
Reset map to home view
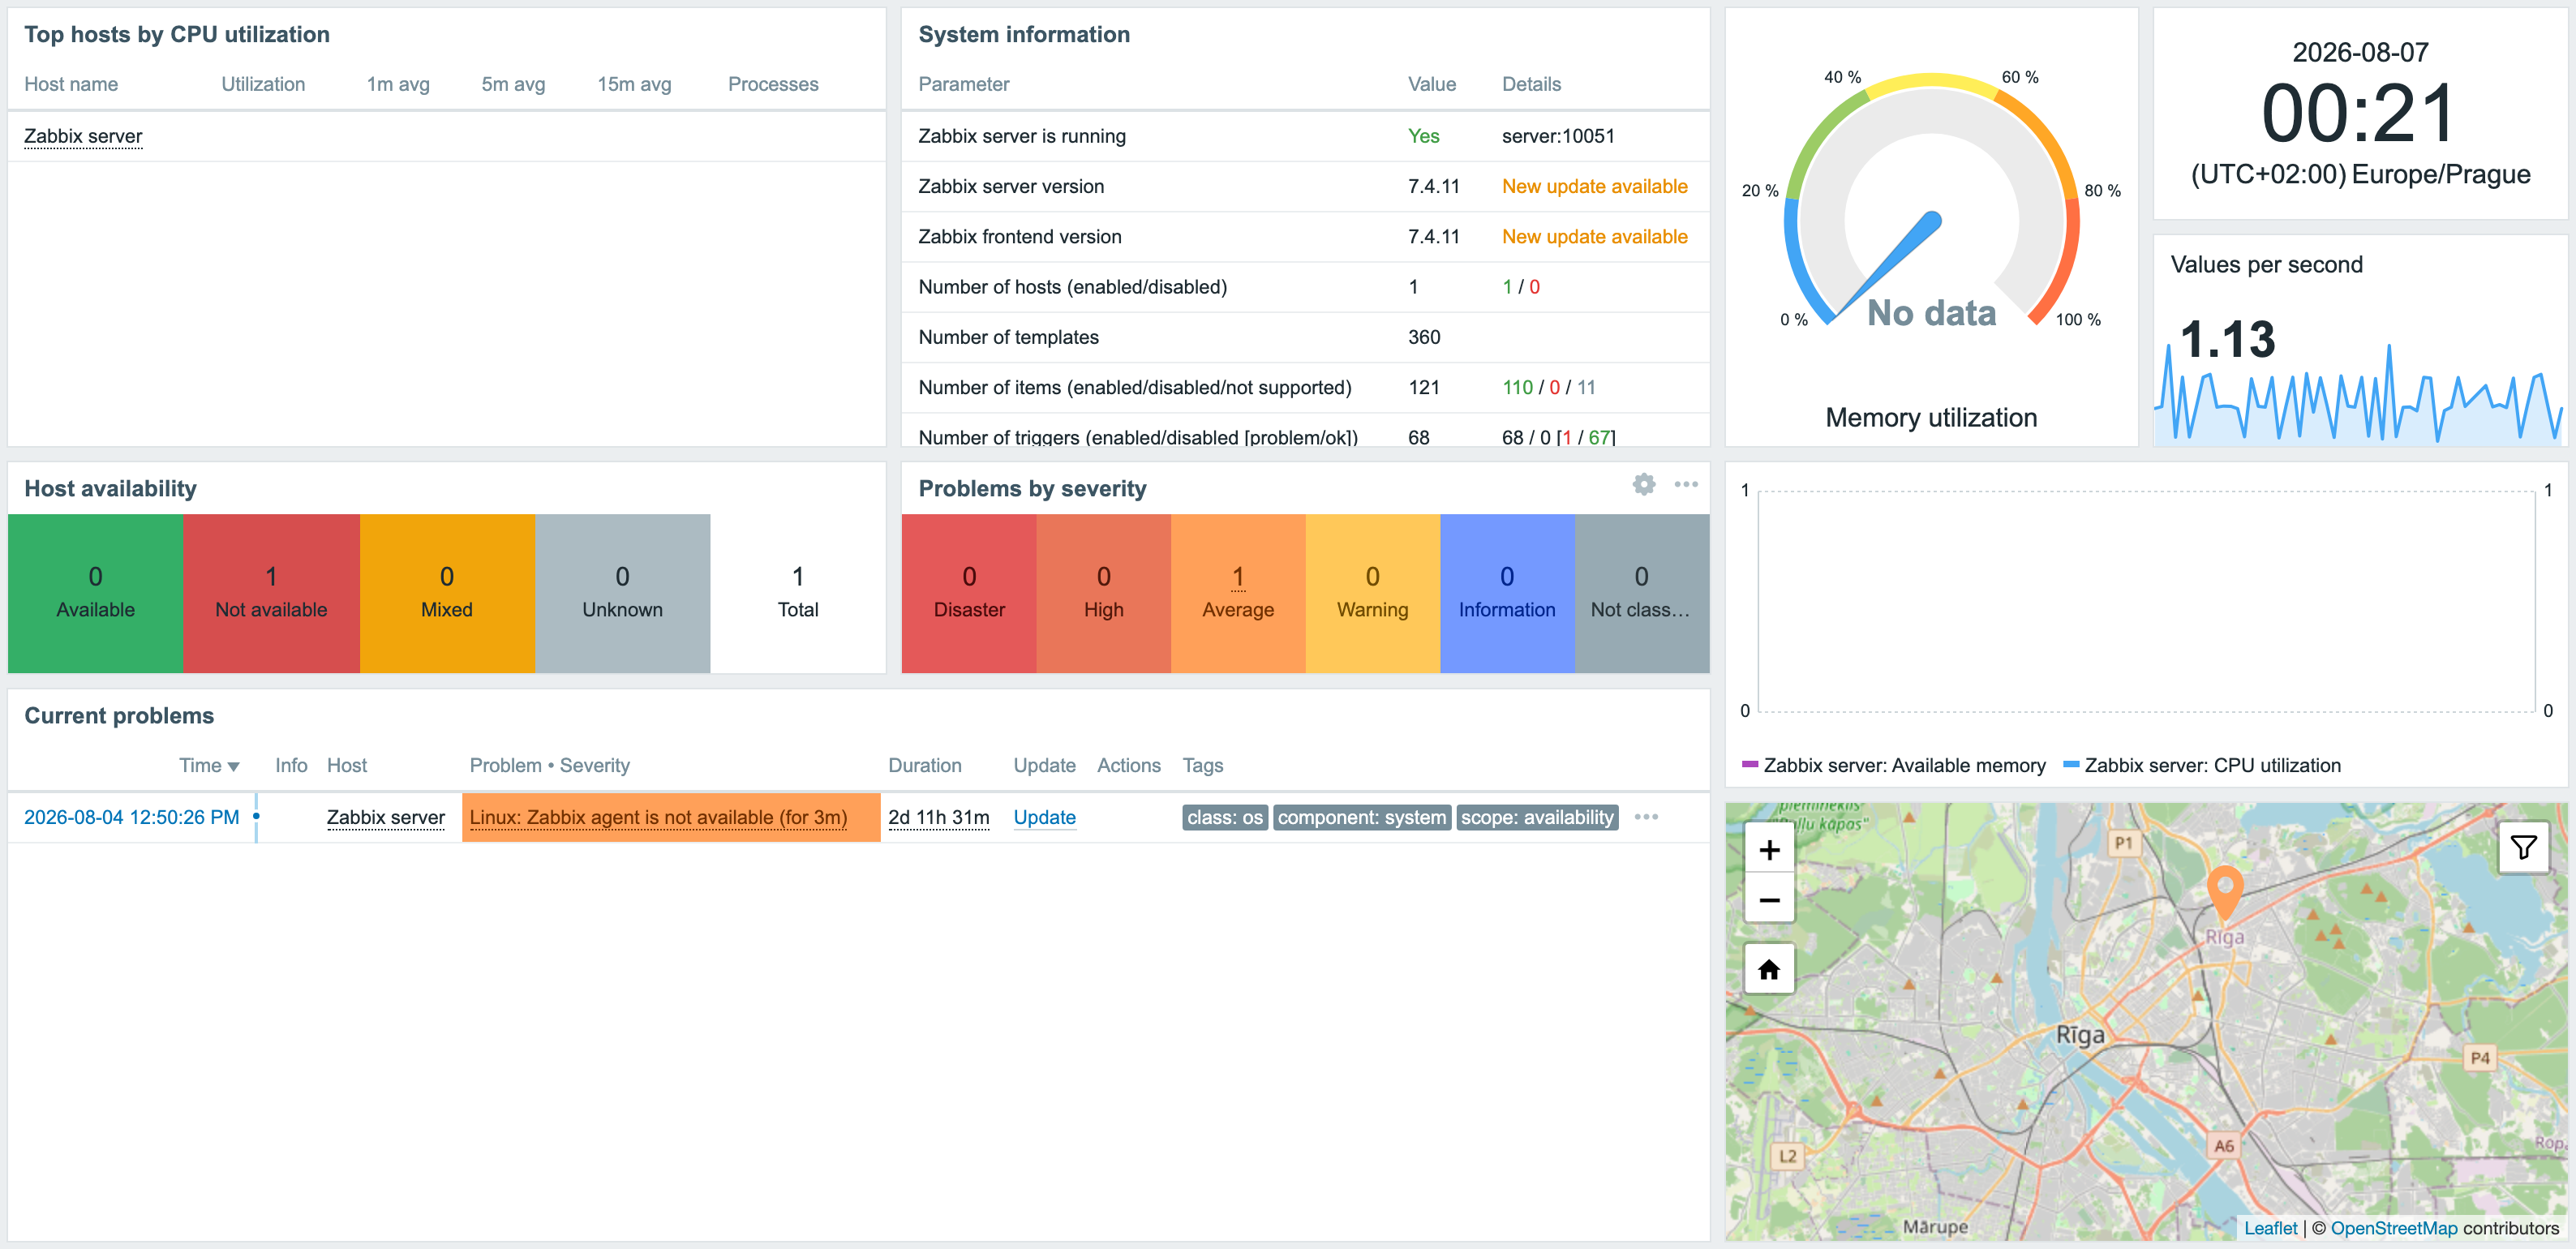pyautogui.click(x=1769, y=969)
